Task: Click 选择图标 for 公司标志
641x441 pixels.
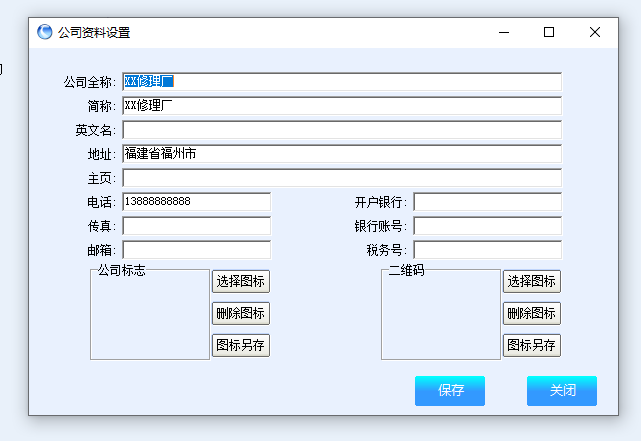Action: coord(241,281)
